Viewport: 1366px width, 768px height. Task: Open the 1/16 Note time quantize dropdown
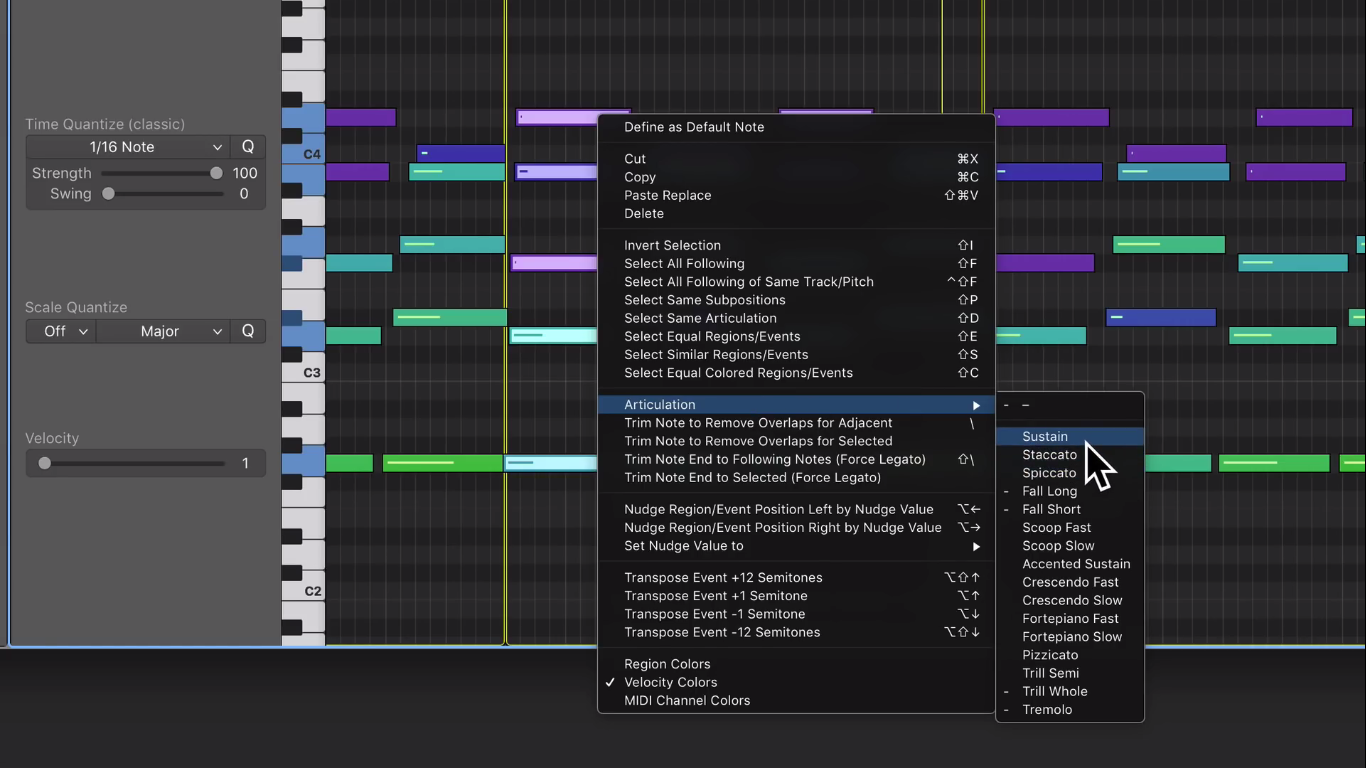[x=128, y=147]
